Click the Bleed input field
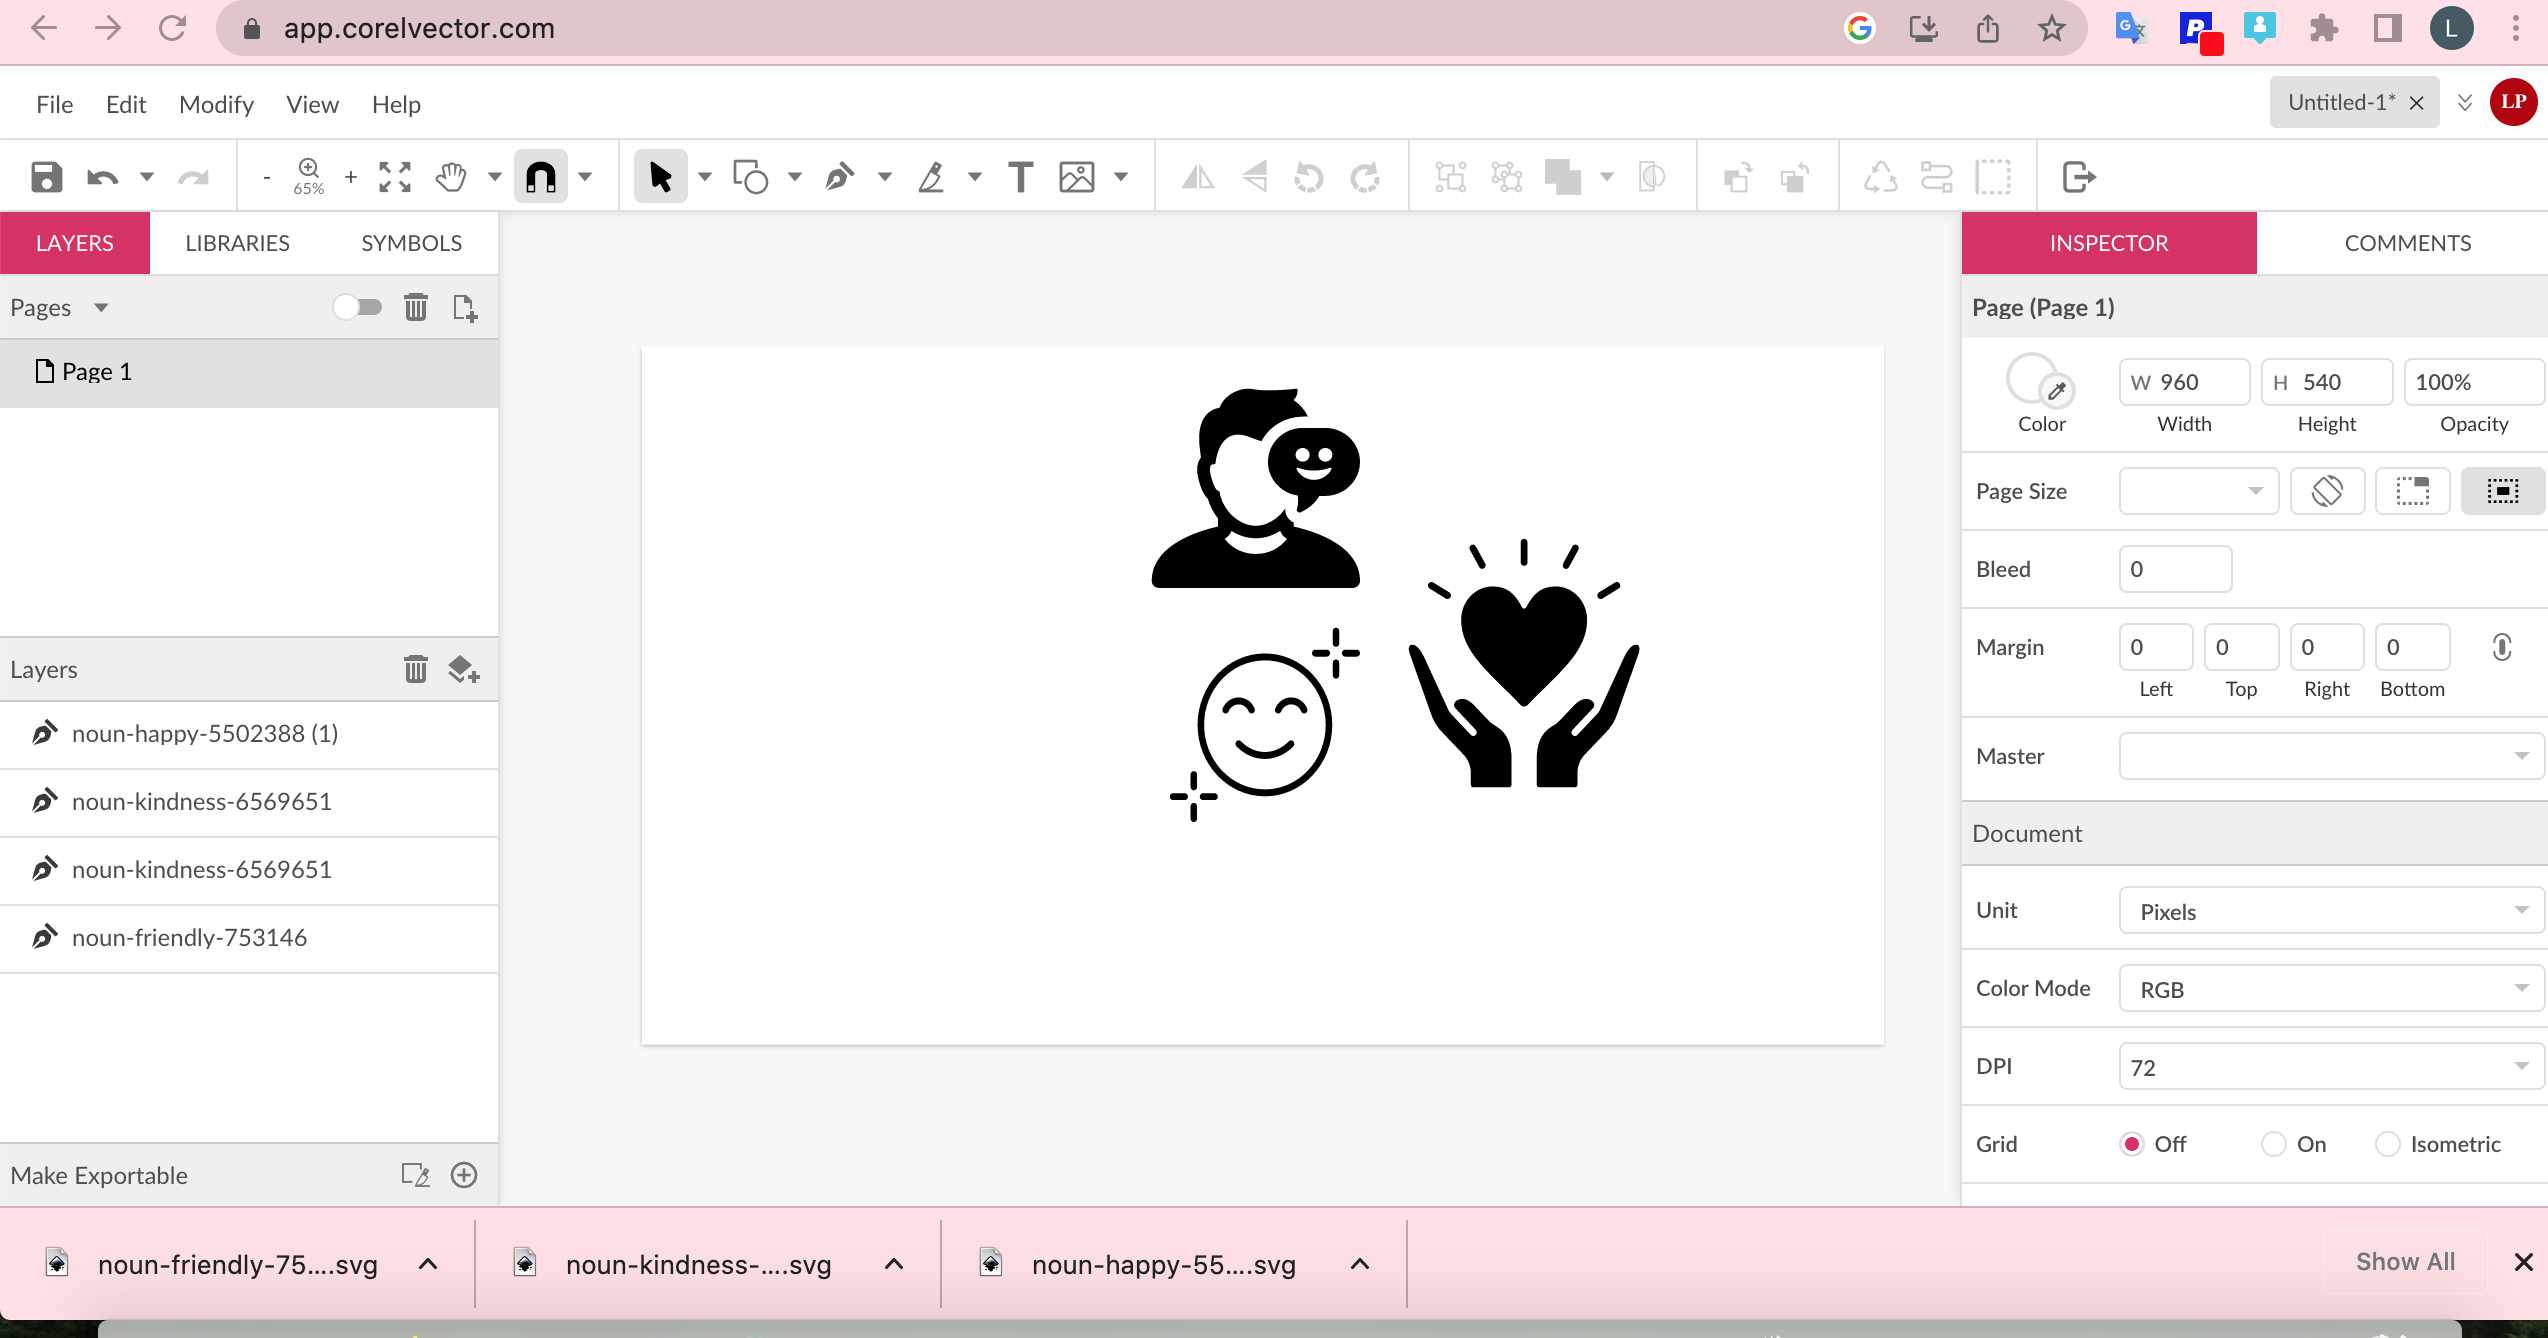The width and height of the screenshot is (2548, 1338). tap(2175, 569)
